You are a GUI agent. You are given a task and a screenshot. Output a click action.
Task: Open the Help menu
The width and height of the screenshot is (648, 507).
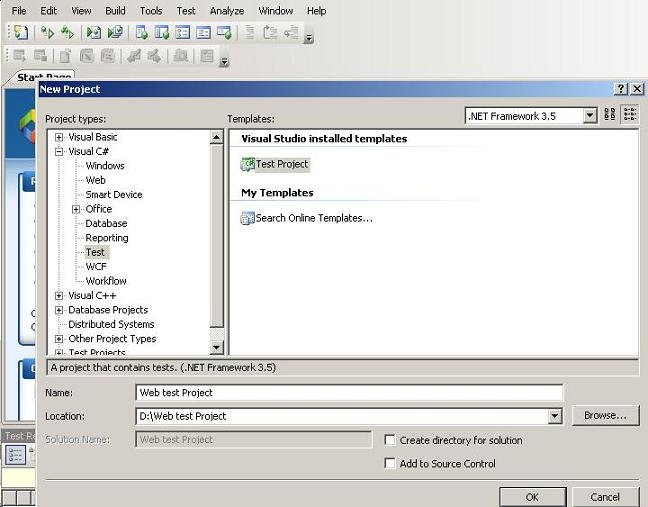tap(317, 11)
